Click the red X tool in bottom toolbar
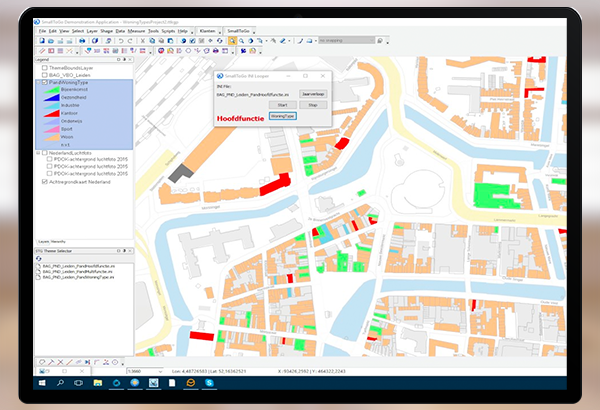This screenshot has width=600, height=410. tap(60, 362)
